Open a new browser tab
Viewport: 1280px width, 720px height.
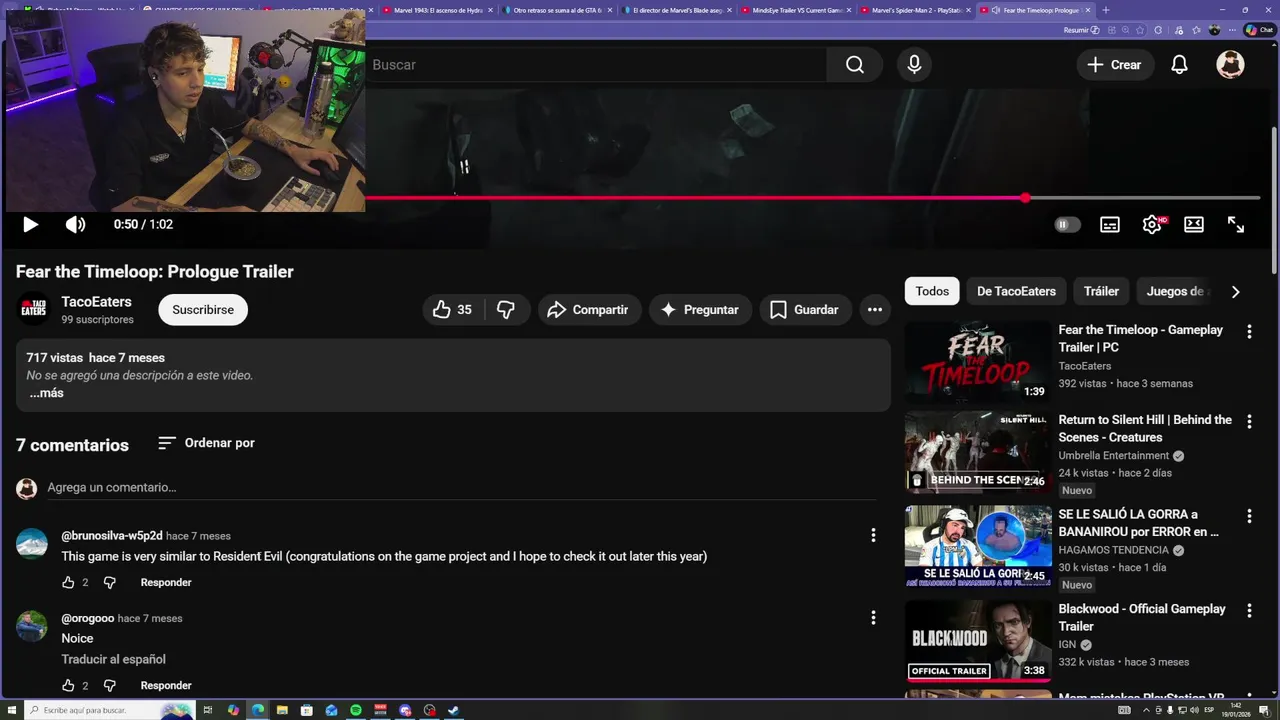click(1105, 10)
